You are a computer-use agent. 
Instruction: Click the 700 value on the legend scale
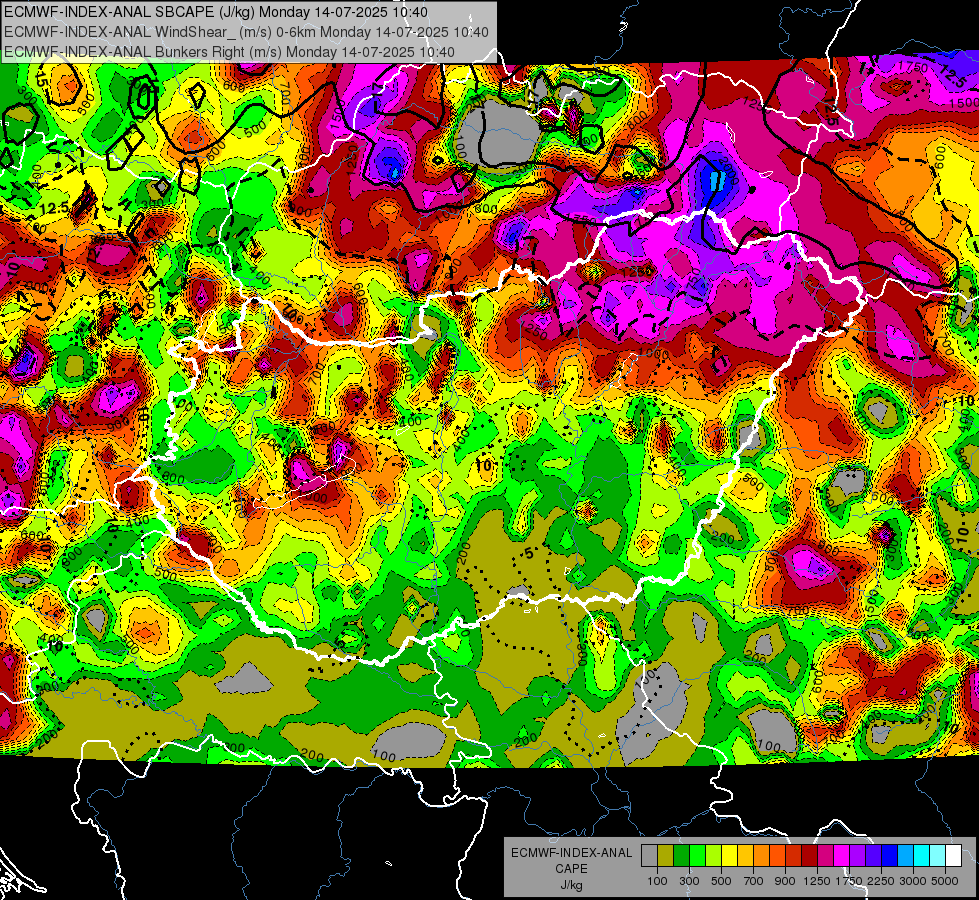pyautogui.click(x=754, y=881)
